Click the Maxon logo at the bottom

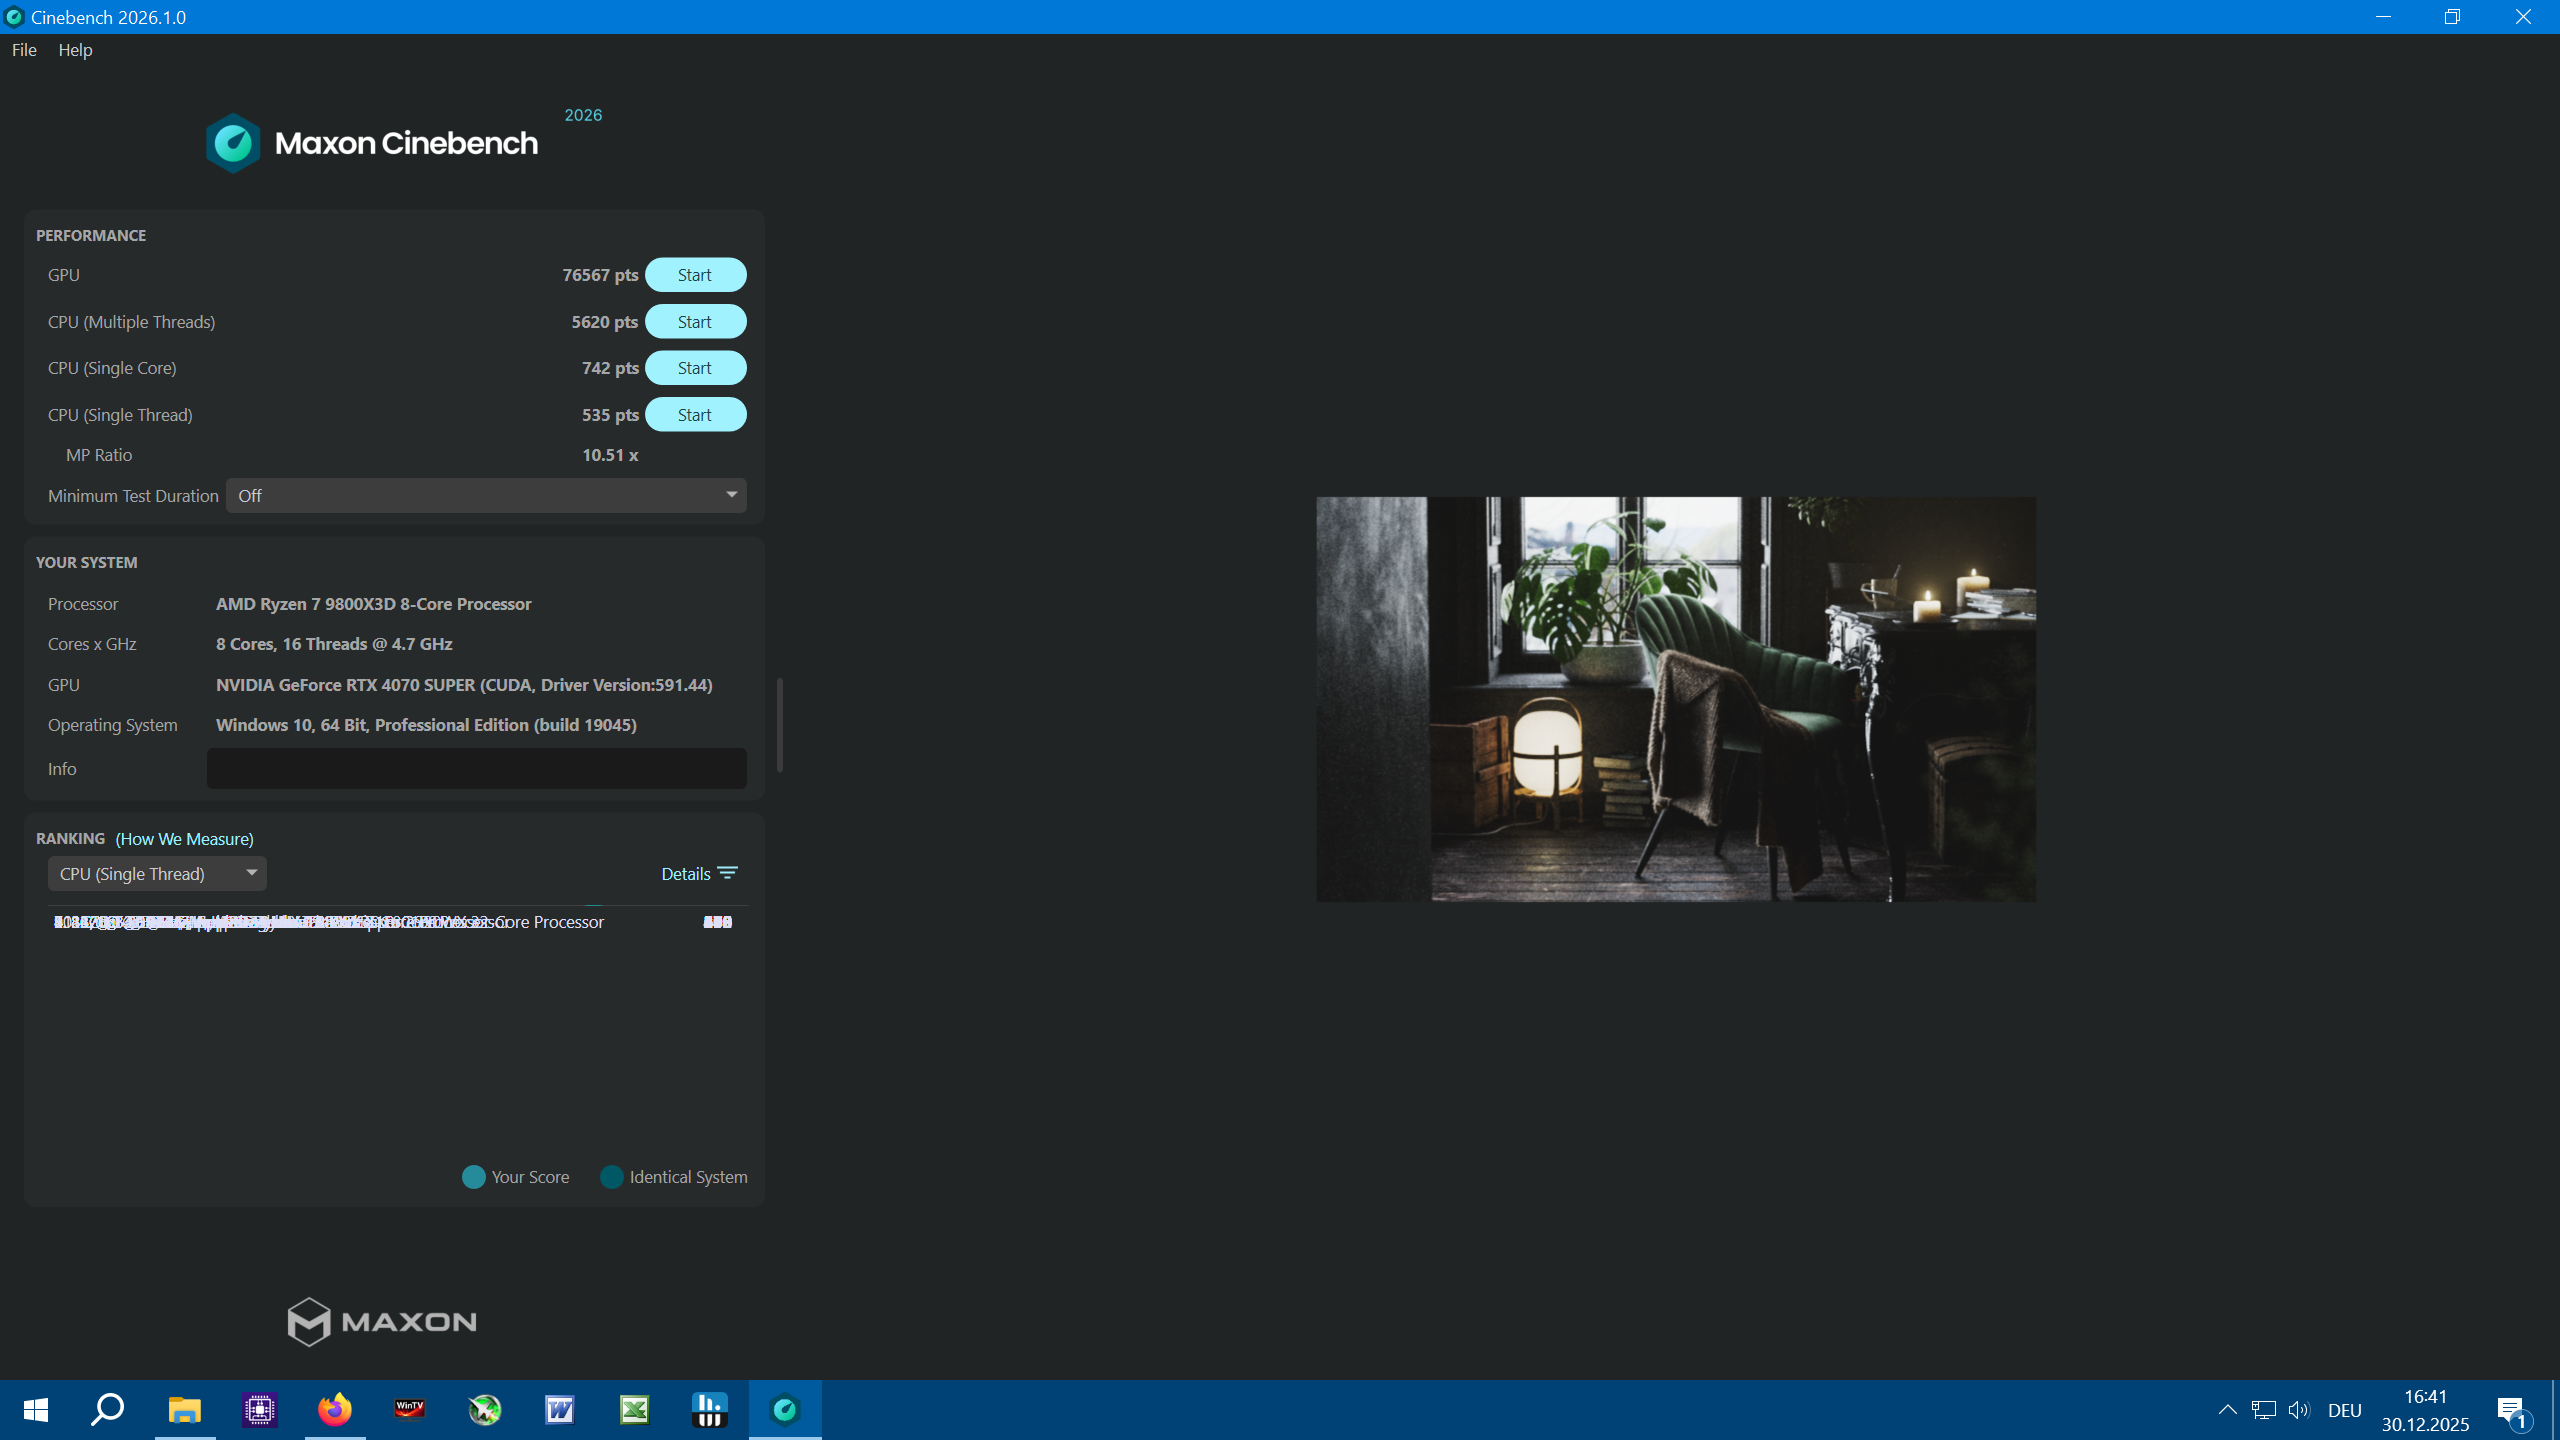pos(381,1321)
